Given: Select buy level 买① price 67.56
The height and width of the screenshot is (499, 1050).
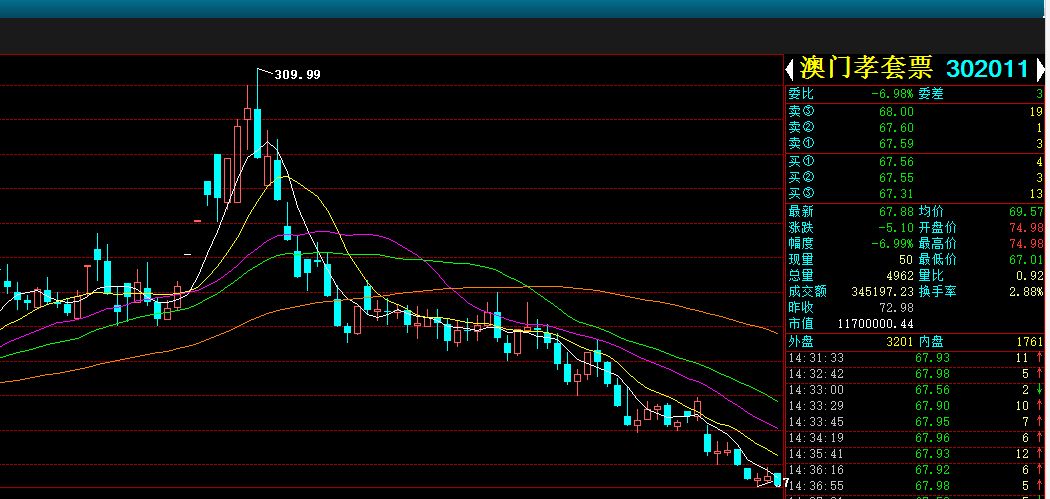Looking at the screenshot, I should 896,162.
